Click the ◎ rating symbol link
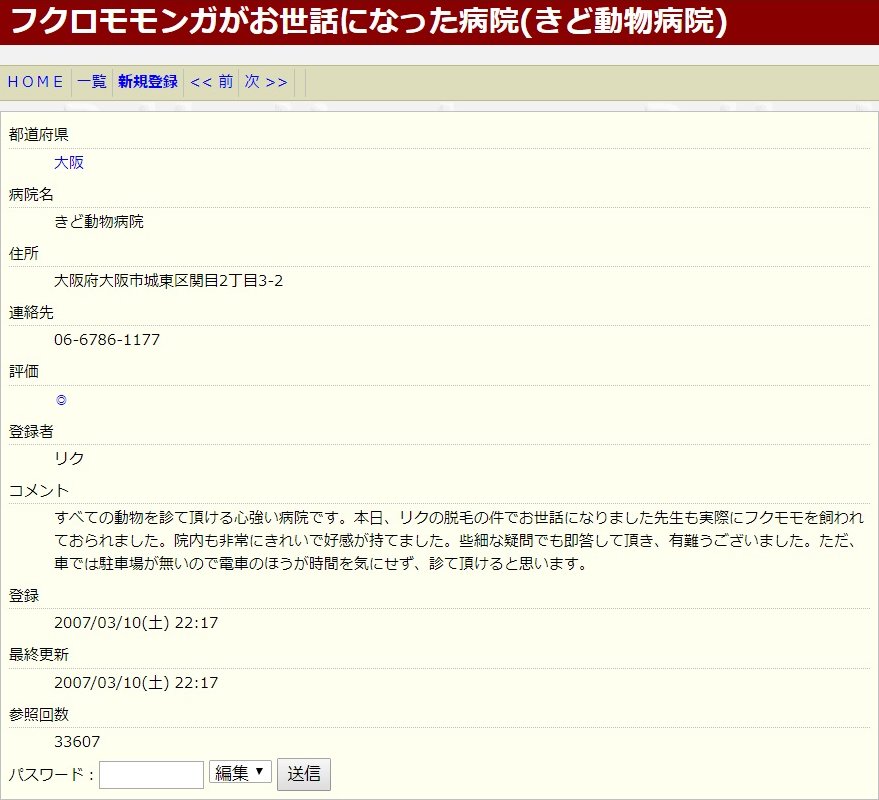Screen dimensions: 879x800 pos(61,400)
